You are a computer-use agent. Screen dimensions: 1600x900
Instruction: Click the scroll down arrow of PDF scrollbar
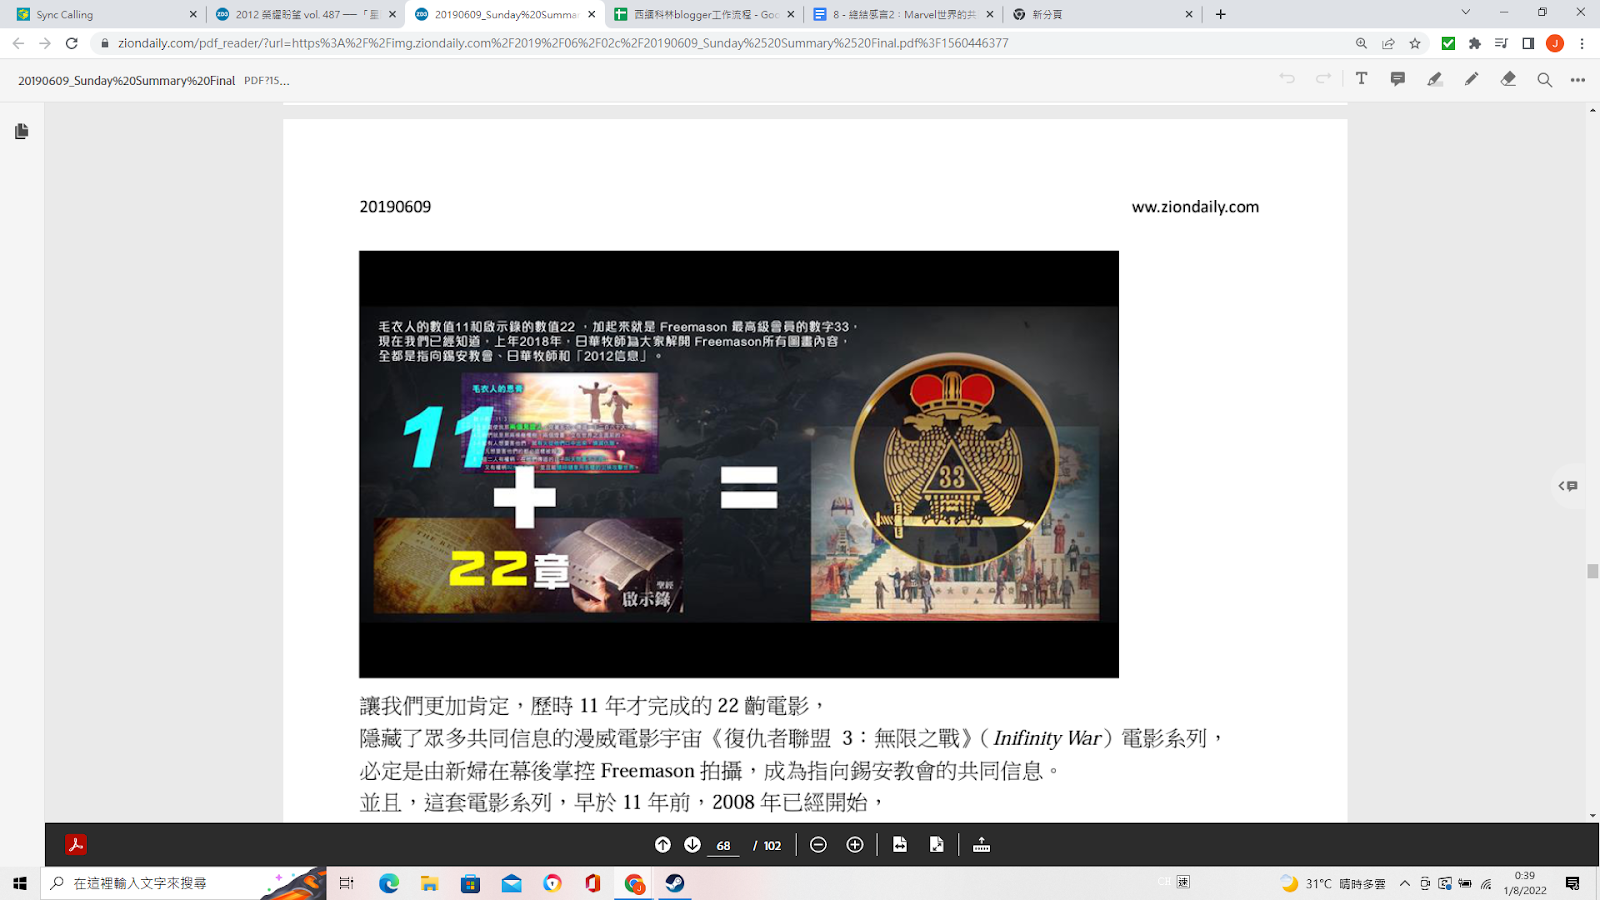pos(1592,816)
